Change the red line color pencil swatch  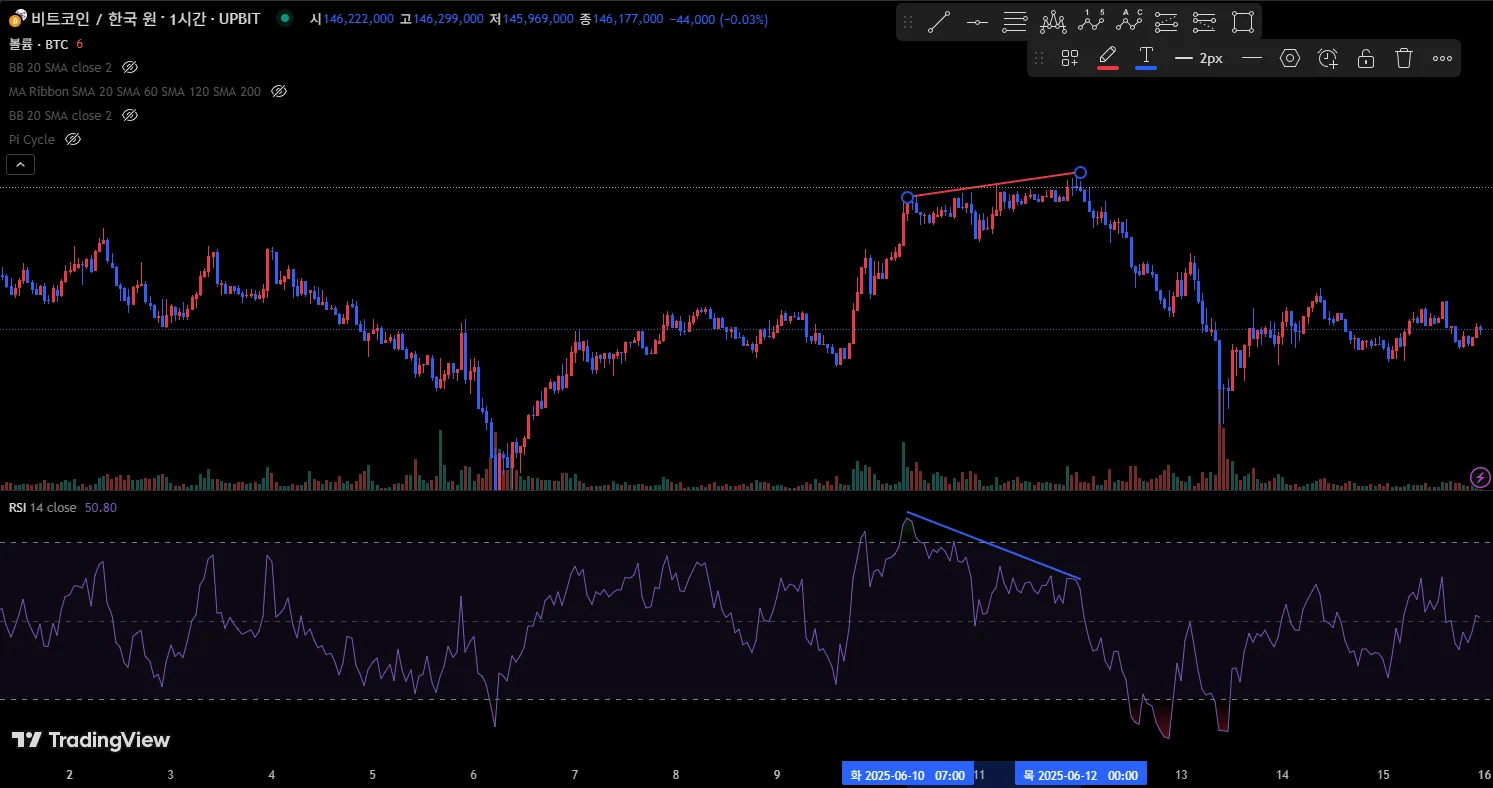tap(1108, 58)
